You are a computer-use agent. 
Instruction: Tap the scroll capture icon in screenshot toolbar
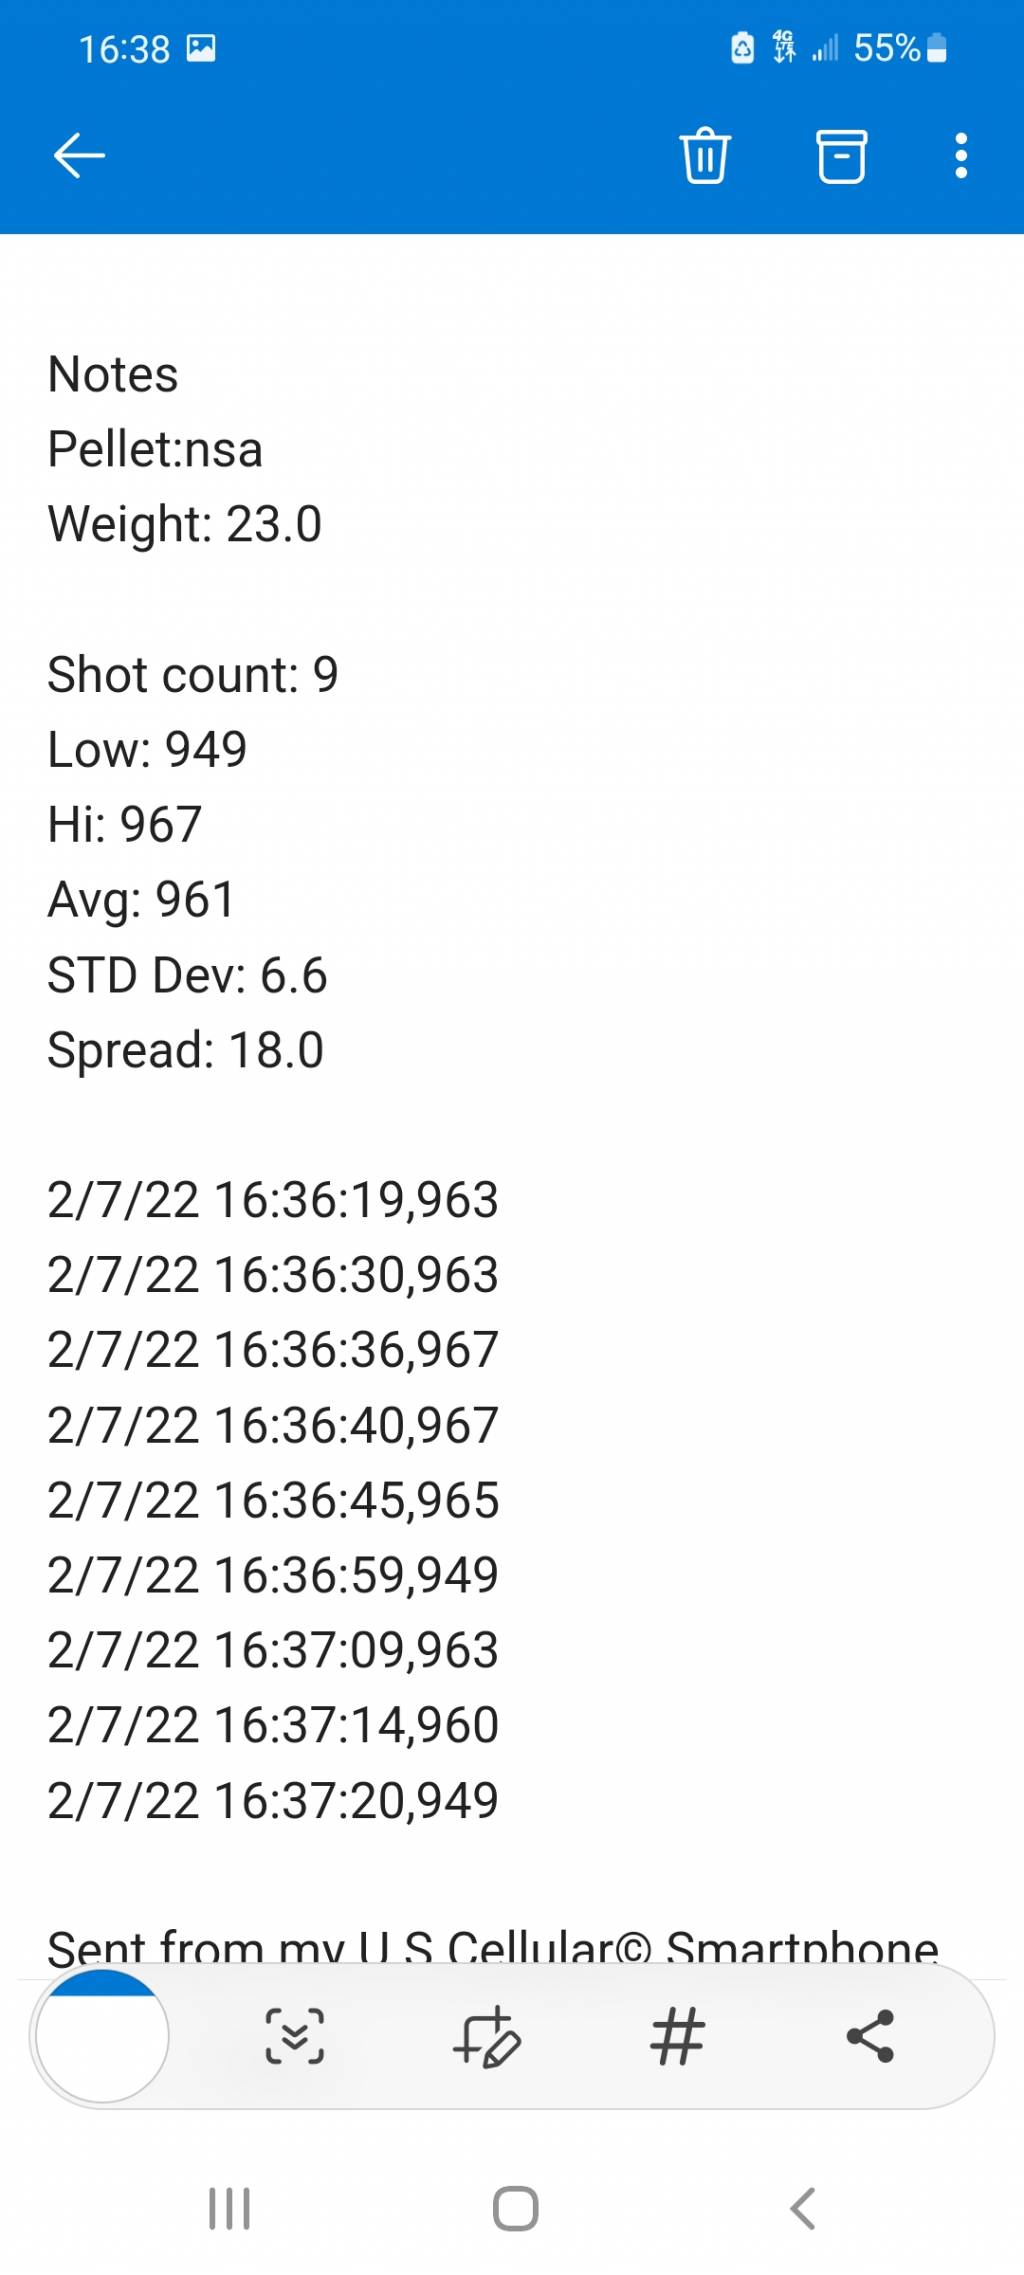(x=295, y=2036)
